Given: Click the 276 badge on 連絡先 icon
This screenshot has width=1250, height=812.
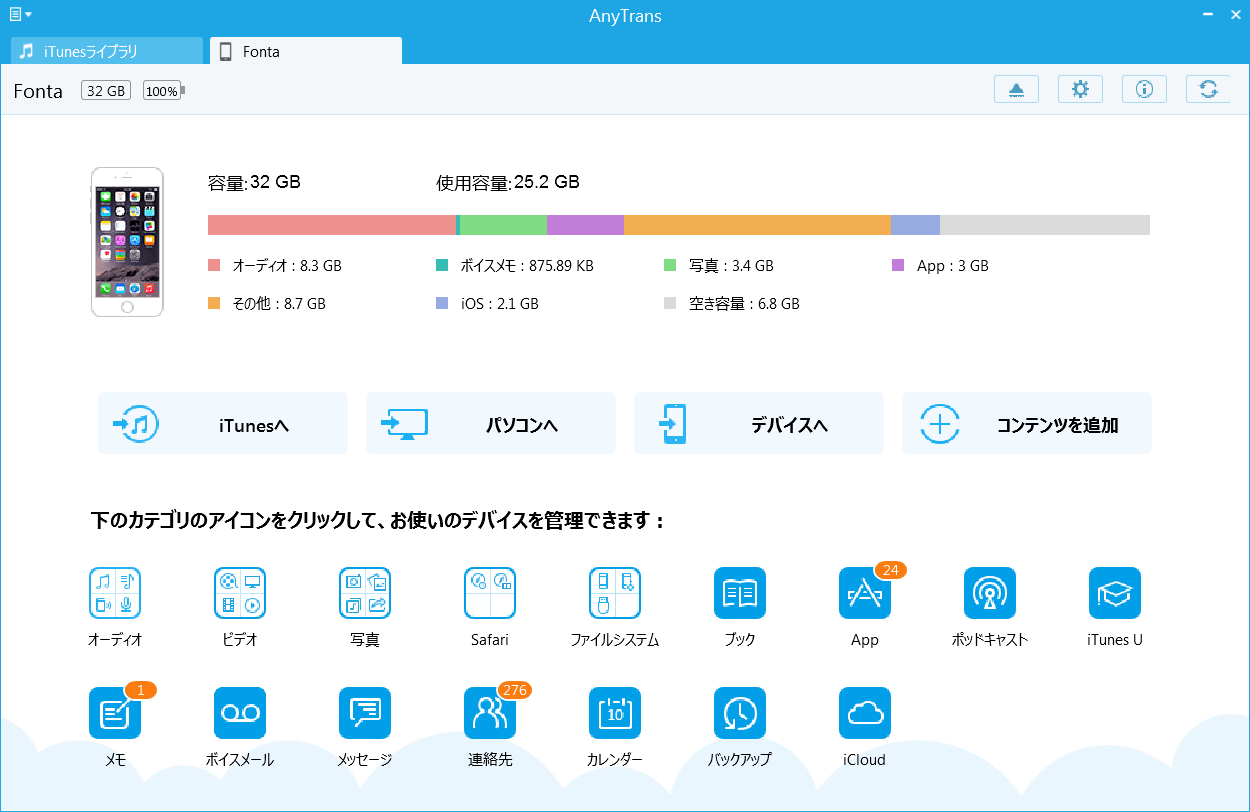Looking at the screenshot, I should (514, 690).
